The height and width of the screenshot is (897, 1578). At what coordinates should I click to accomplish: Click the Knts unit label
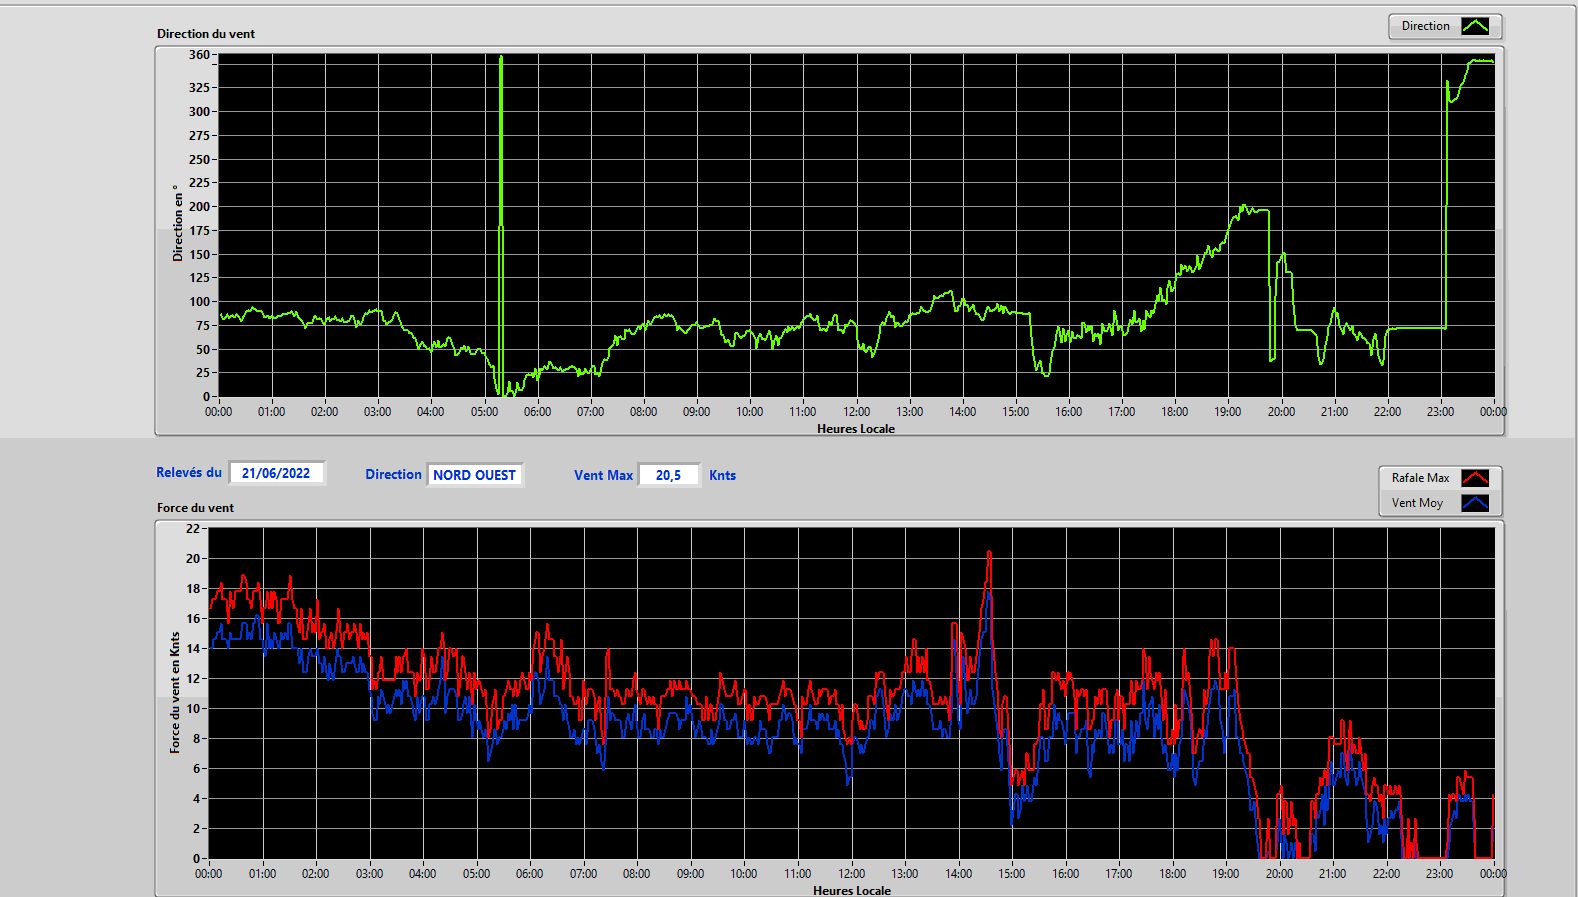point(722,476)
